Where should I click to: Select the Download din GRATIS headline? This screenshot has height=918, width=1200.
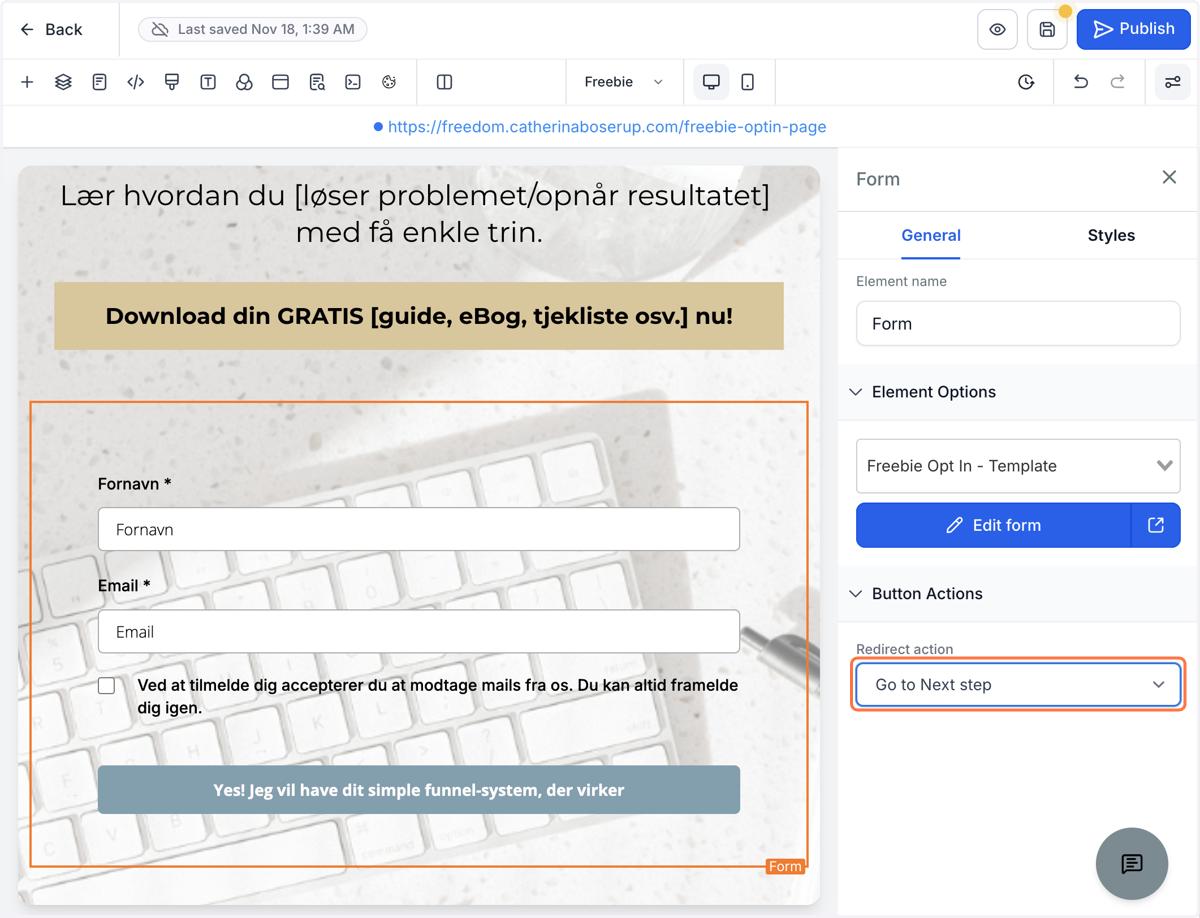coord(419,316)
